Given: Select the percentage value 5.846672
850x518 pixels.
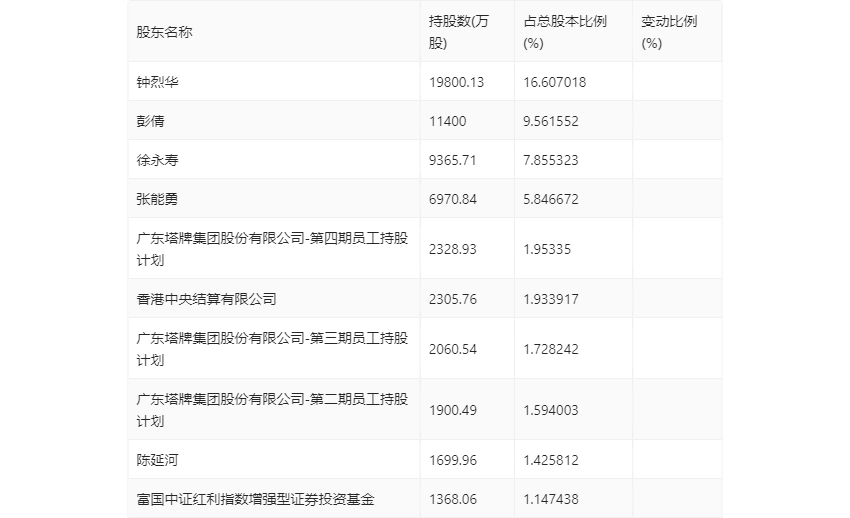Looking at the screenshot, I should (551, 199).
